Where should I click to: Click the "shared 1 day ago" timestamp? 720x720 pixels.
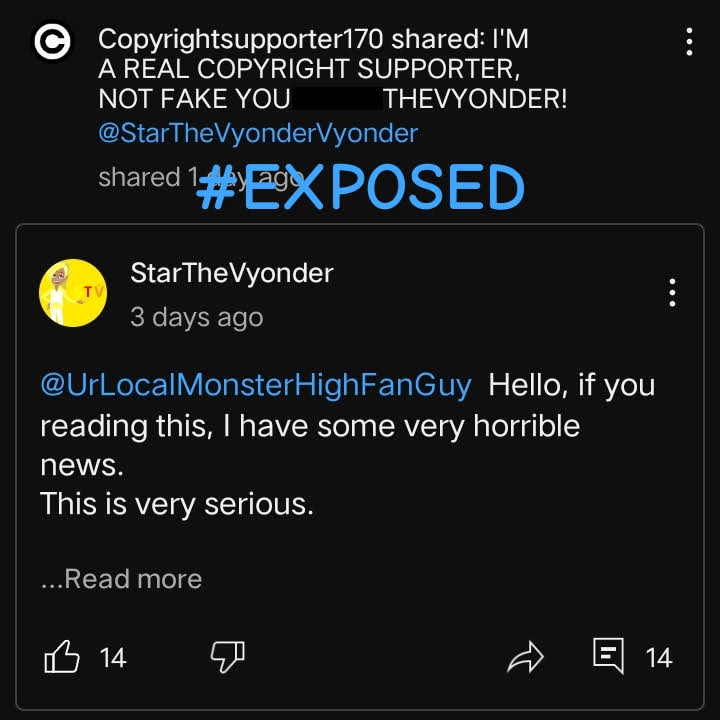(201, 177)
